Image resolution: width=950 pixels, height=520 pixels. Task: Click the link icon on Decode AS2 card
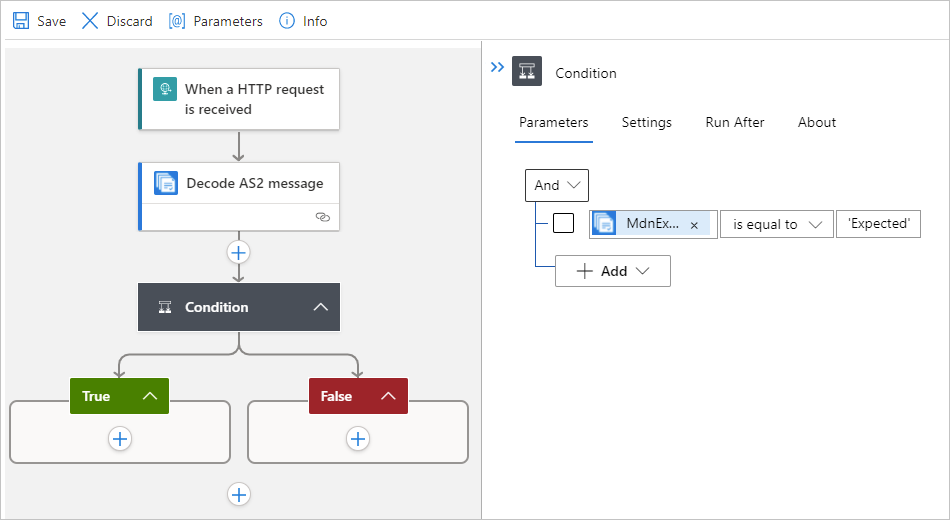click(322, 216)
